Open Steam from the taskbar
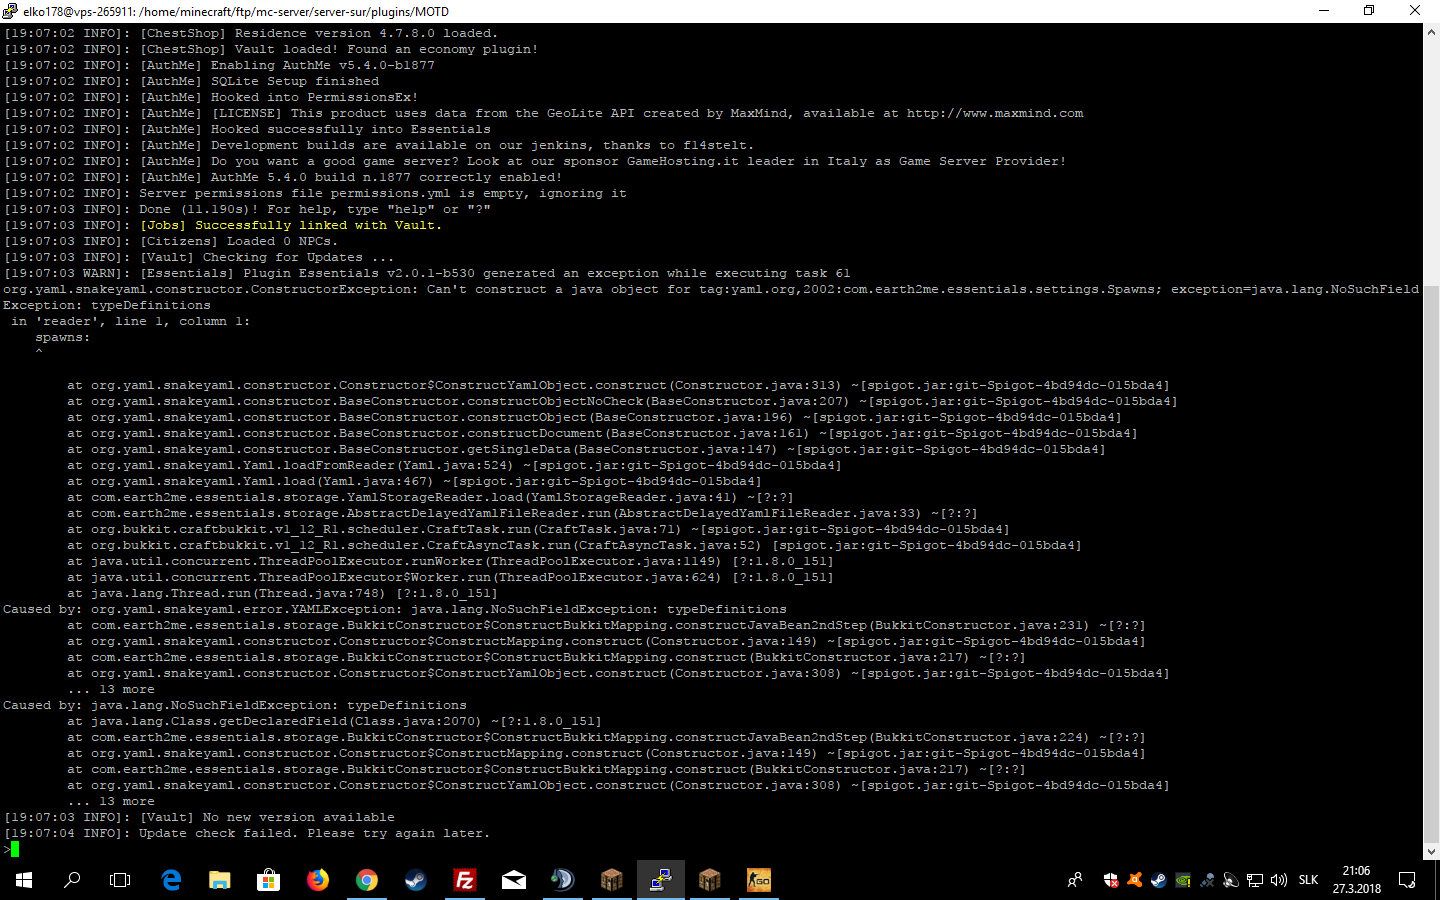1440x900 pixels. 415,880
